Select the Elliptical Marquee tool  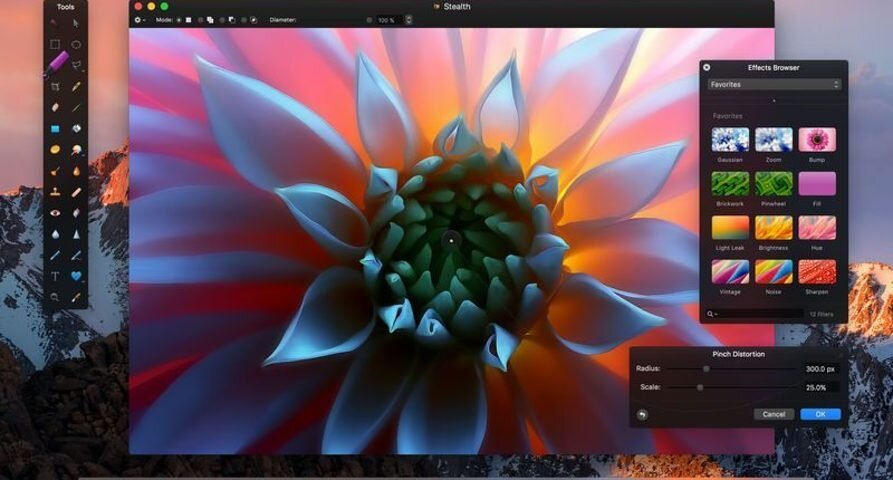point(76,44)
